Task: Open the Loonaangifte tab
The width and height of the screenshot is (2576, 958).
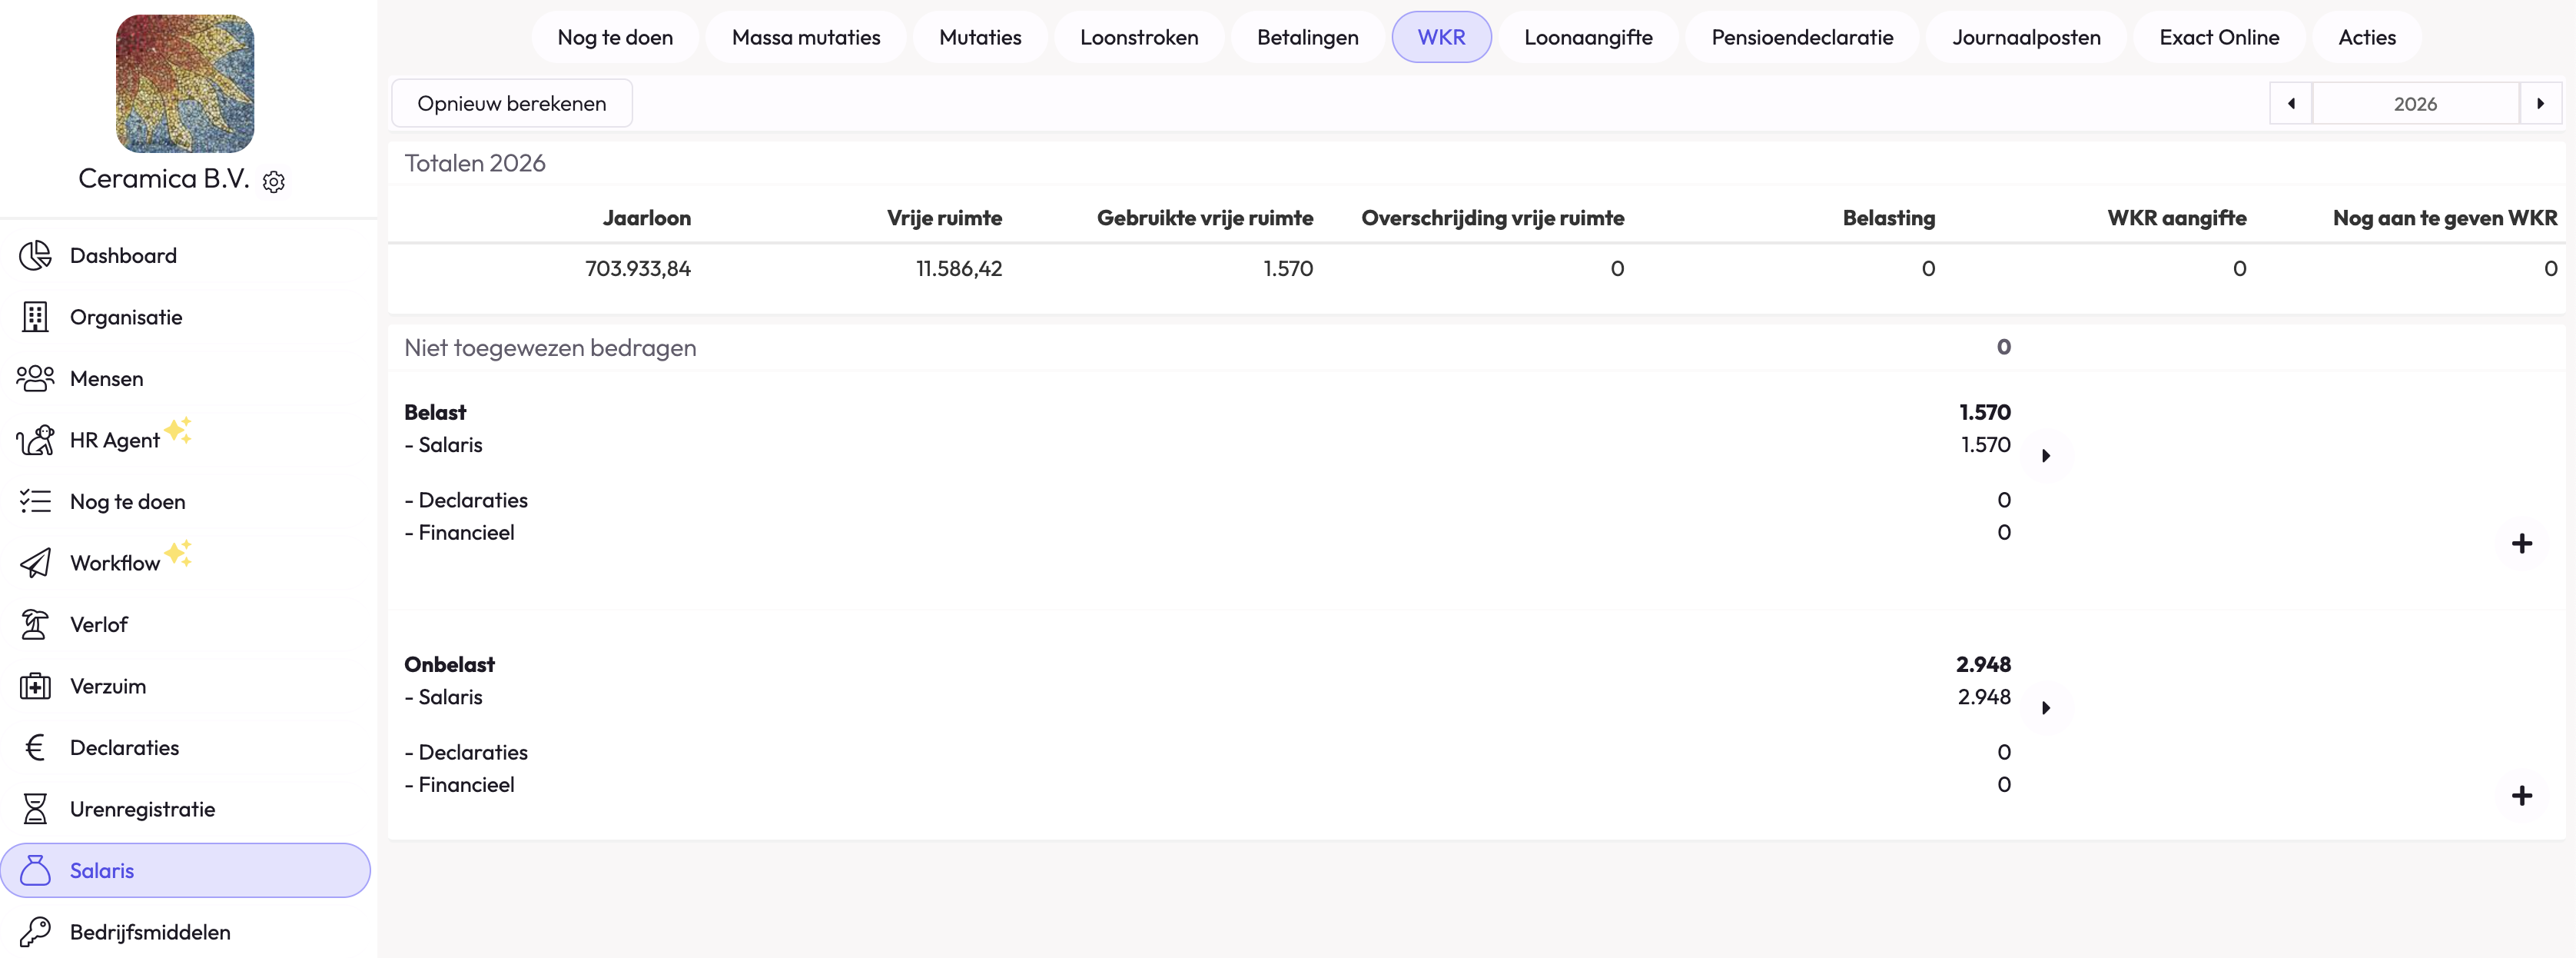Action: click(1587, 38)
